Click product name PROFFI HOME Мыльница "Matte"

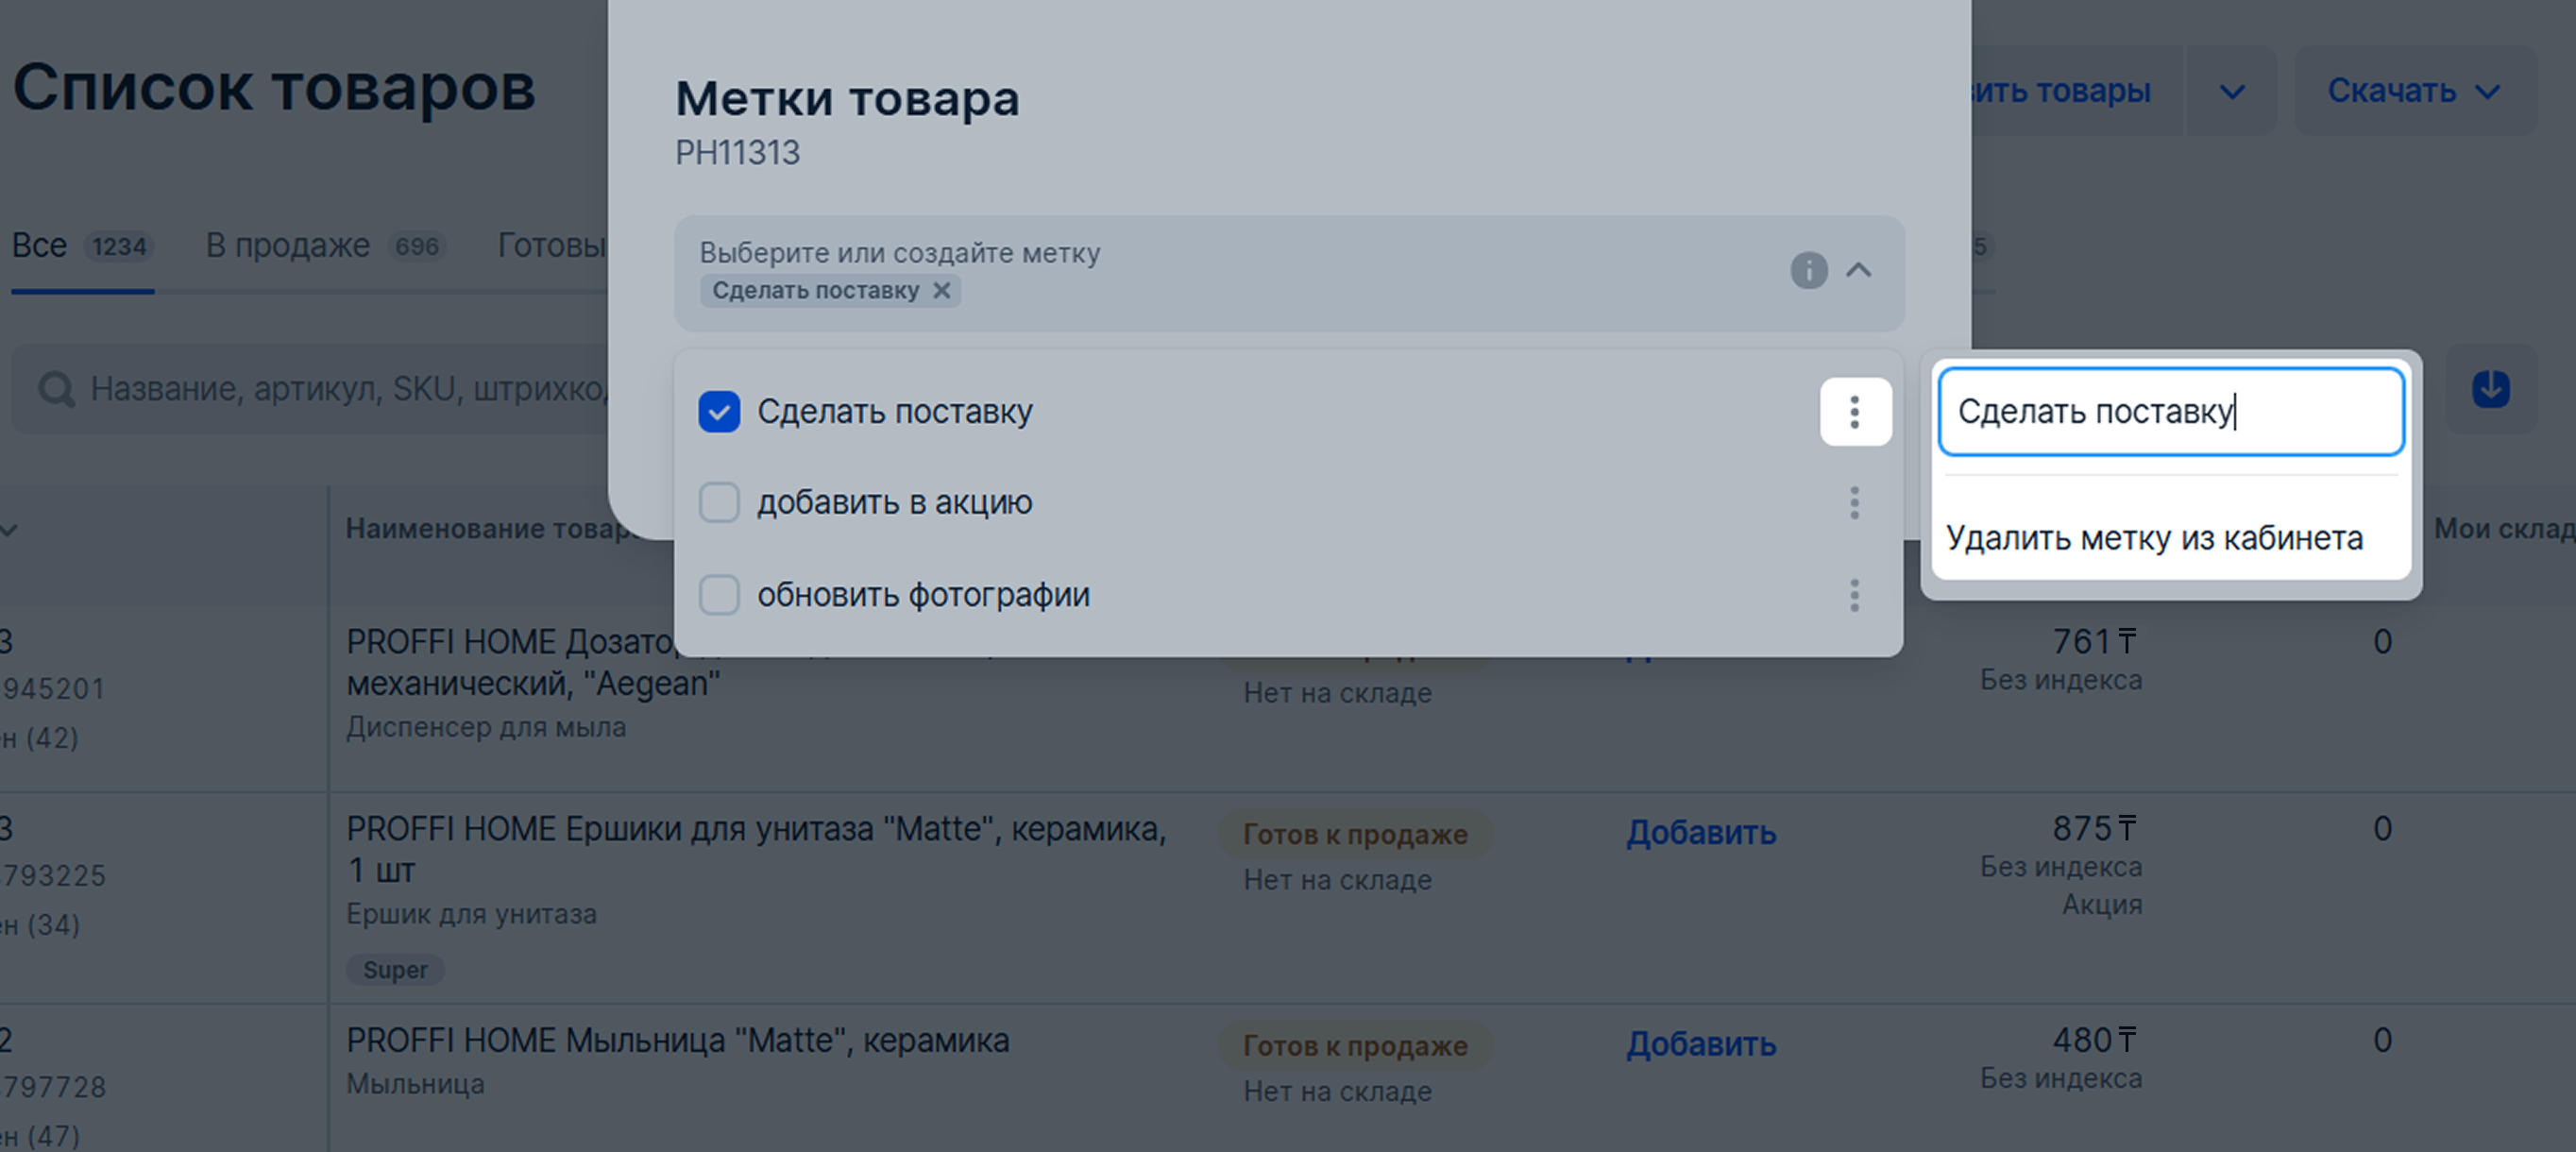(678, 1040)
